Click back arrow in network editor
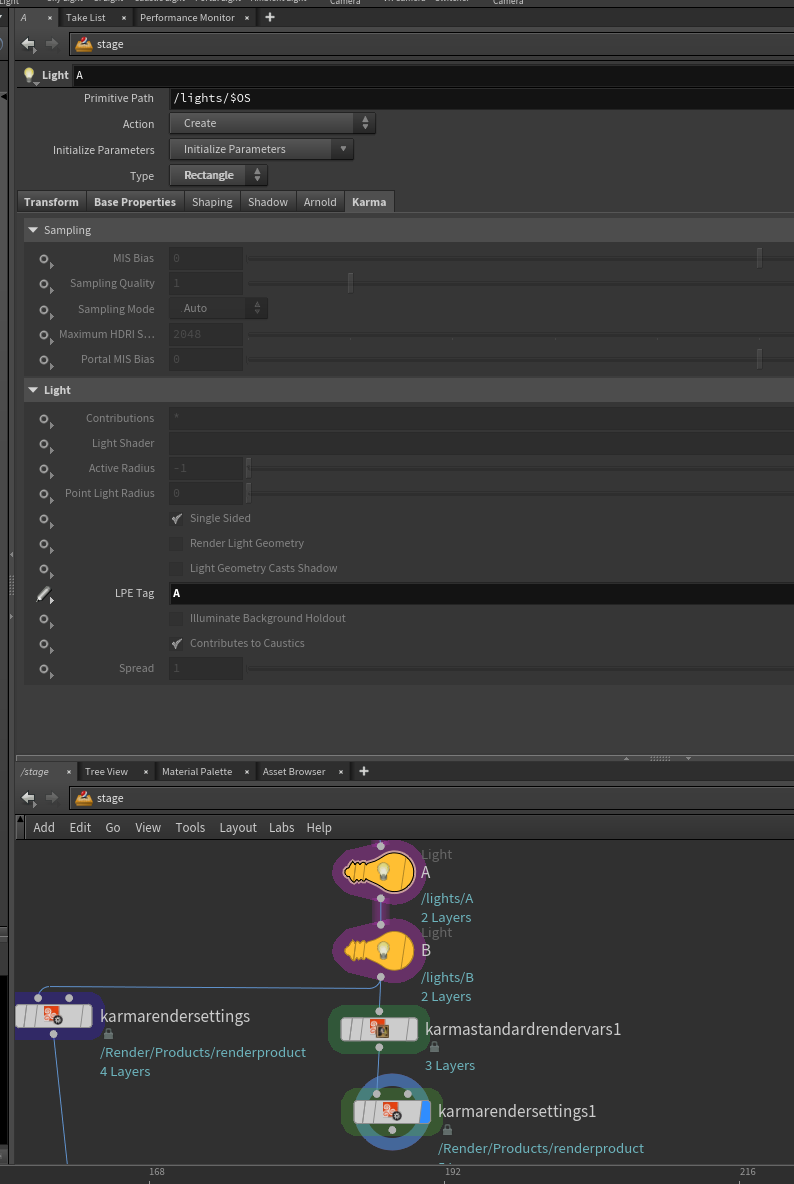794x1184 pixels. point(29,798)
